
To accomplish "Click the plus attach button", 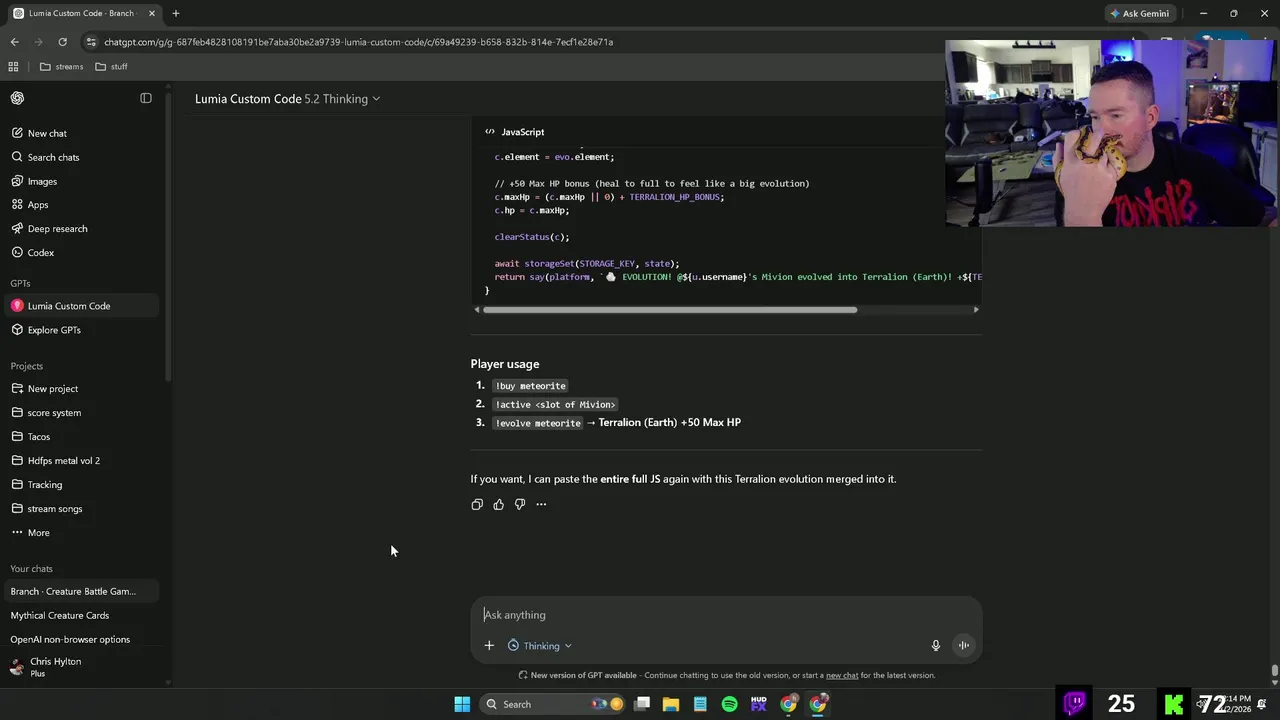I will tap(489, 646).
